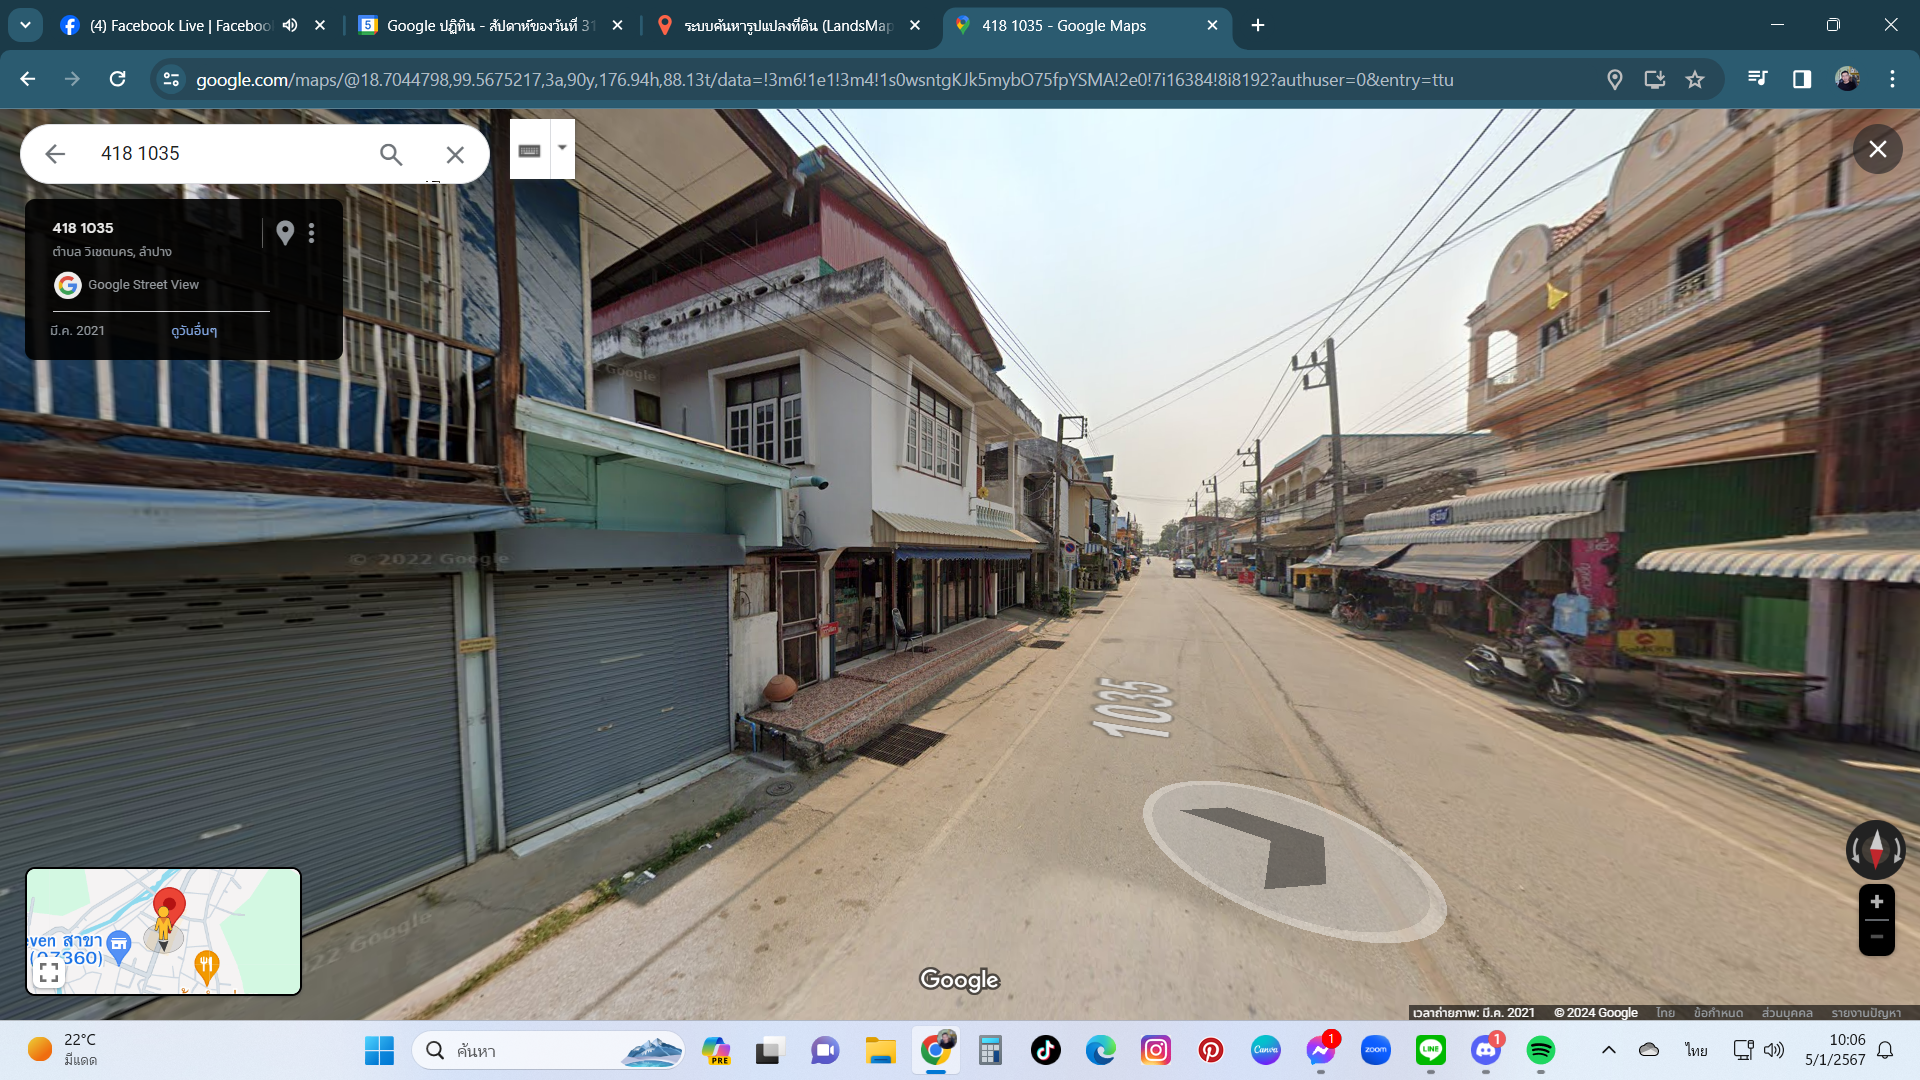Open Pinterest from the taskbar
The height and width of the screenshot is (1080, 1920).
tap(1210, 1050)
